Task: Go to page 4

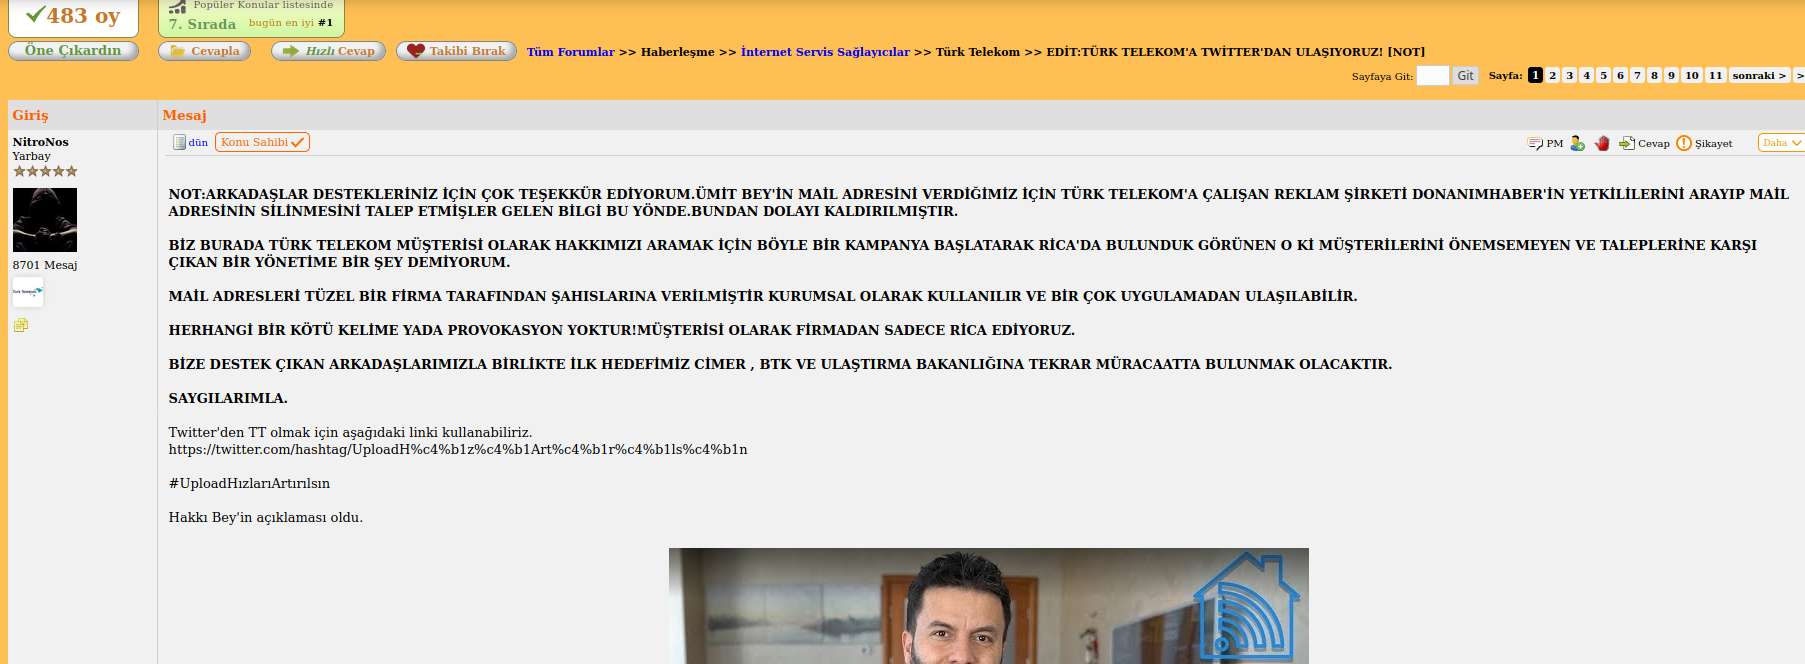Action: pos(1586,75)
